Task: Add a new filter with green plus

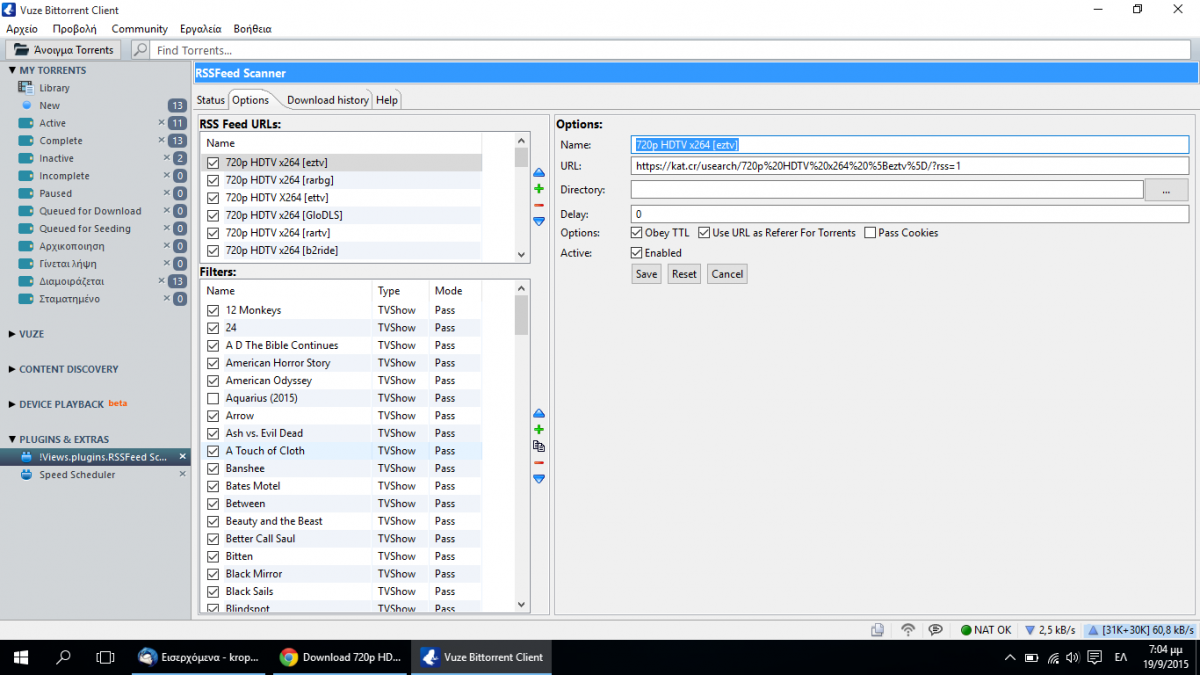Action: (x=539, y=429)
